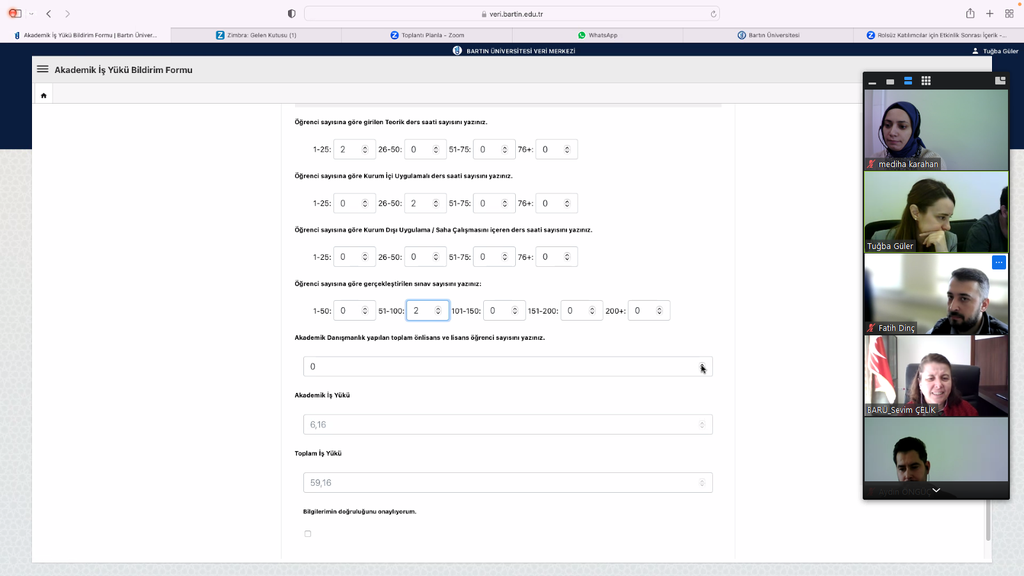Click the Akademik Danışmanlık student count field
Image resolution: width=1024 pixels, height=576 pixels.
pos(500,367)
